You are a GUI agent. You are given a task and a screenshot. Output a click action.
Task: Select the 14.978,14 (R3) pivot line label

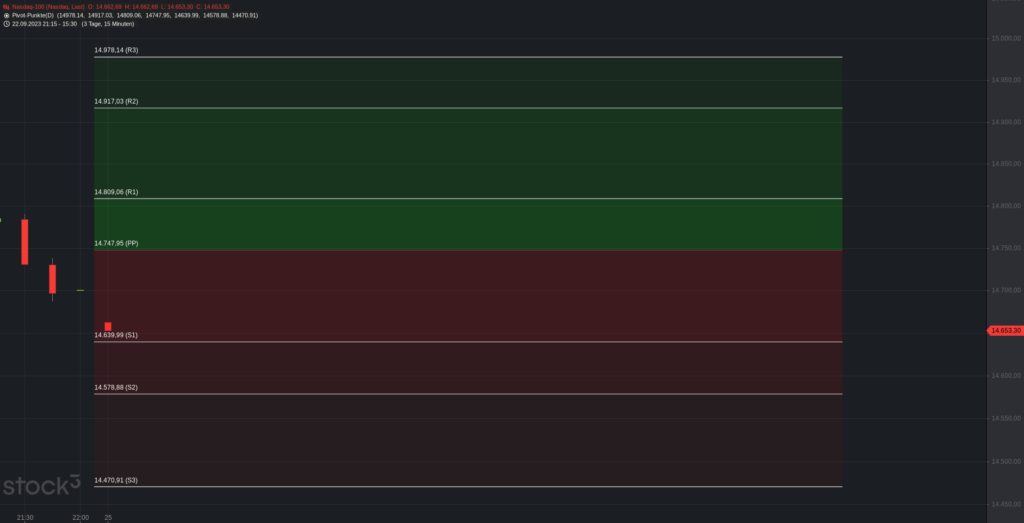[116, 50]
